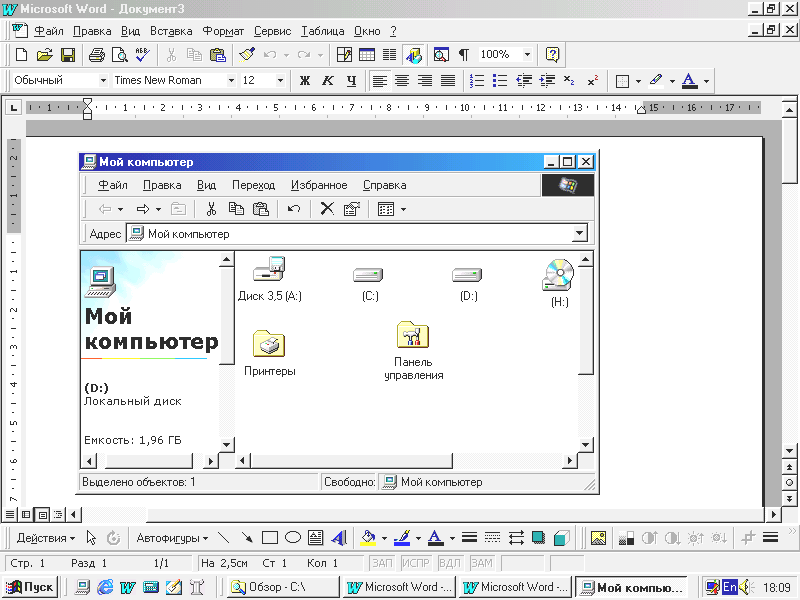Toggle nonprinting characters paragraph mark
Viewport: 800px width, 600px height.
(x=464, y=55)
